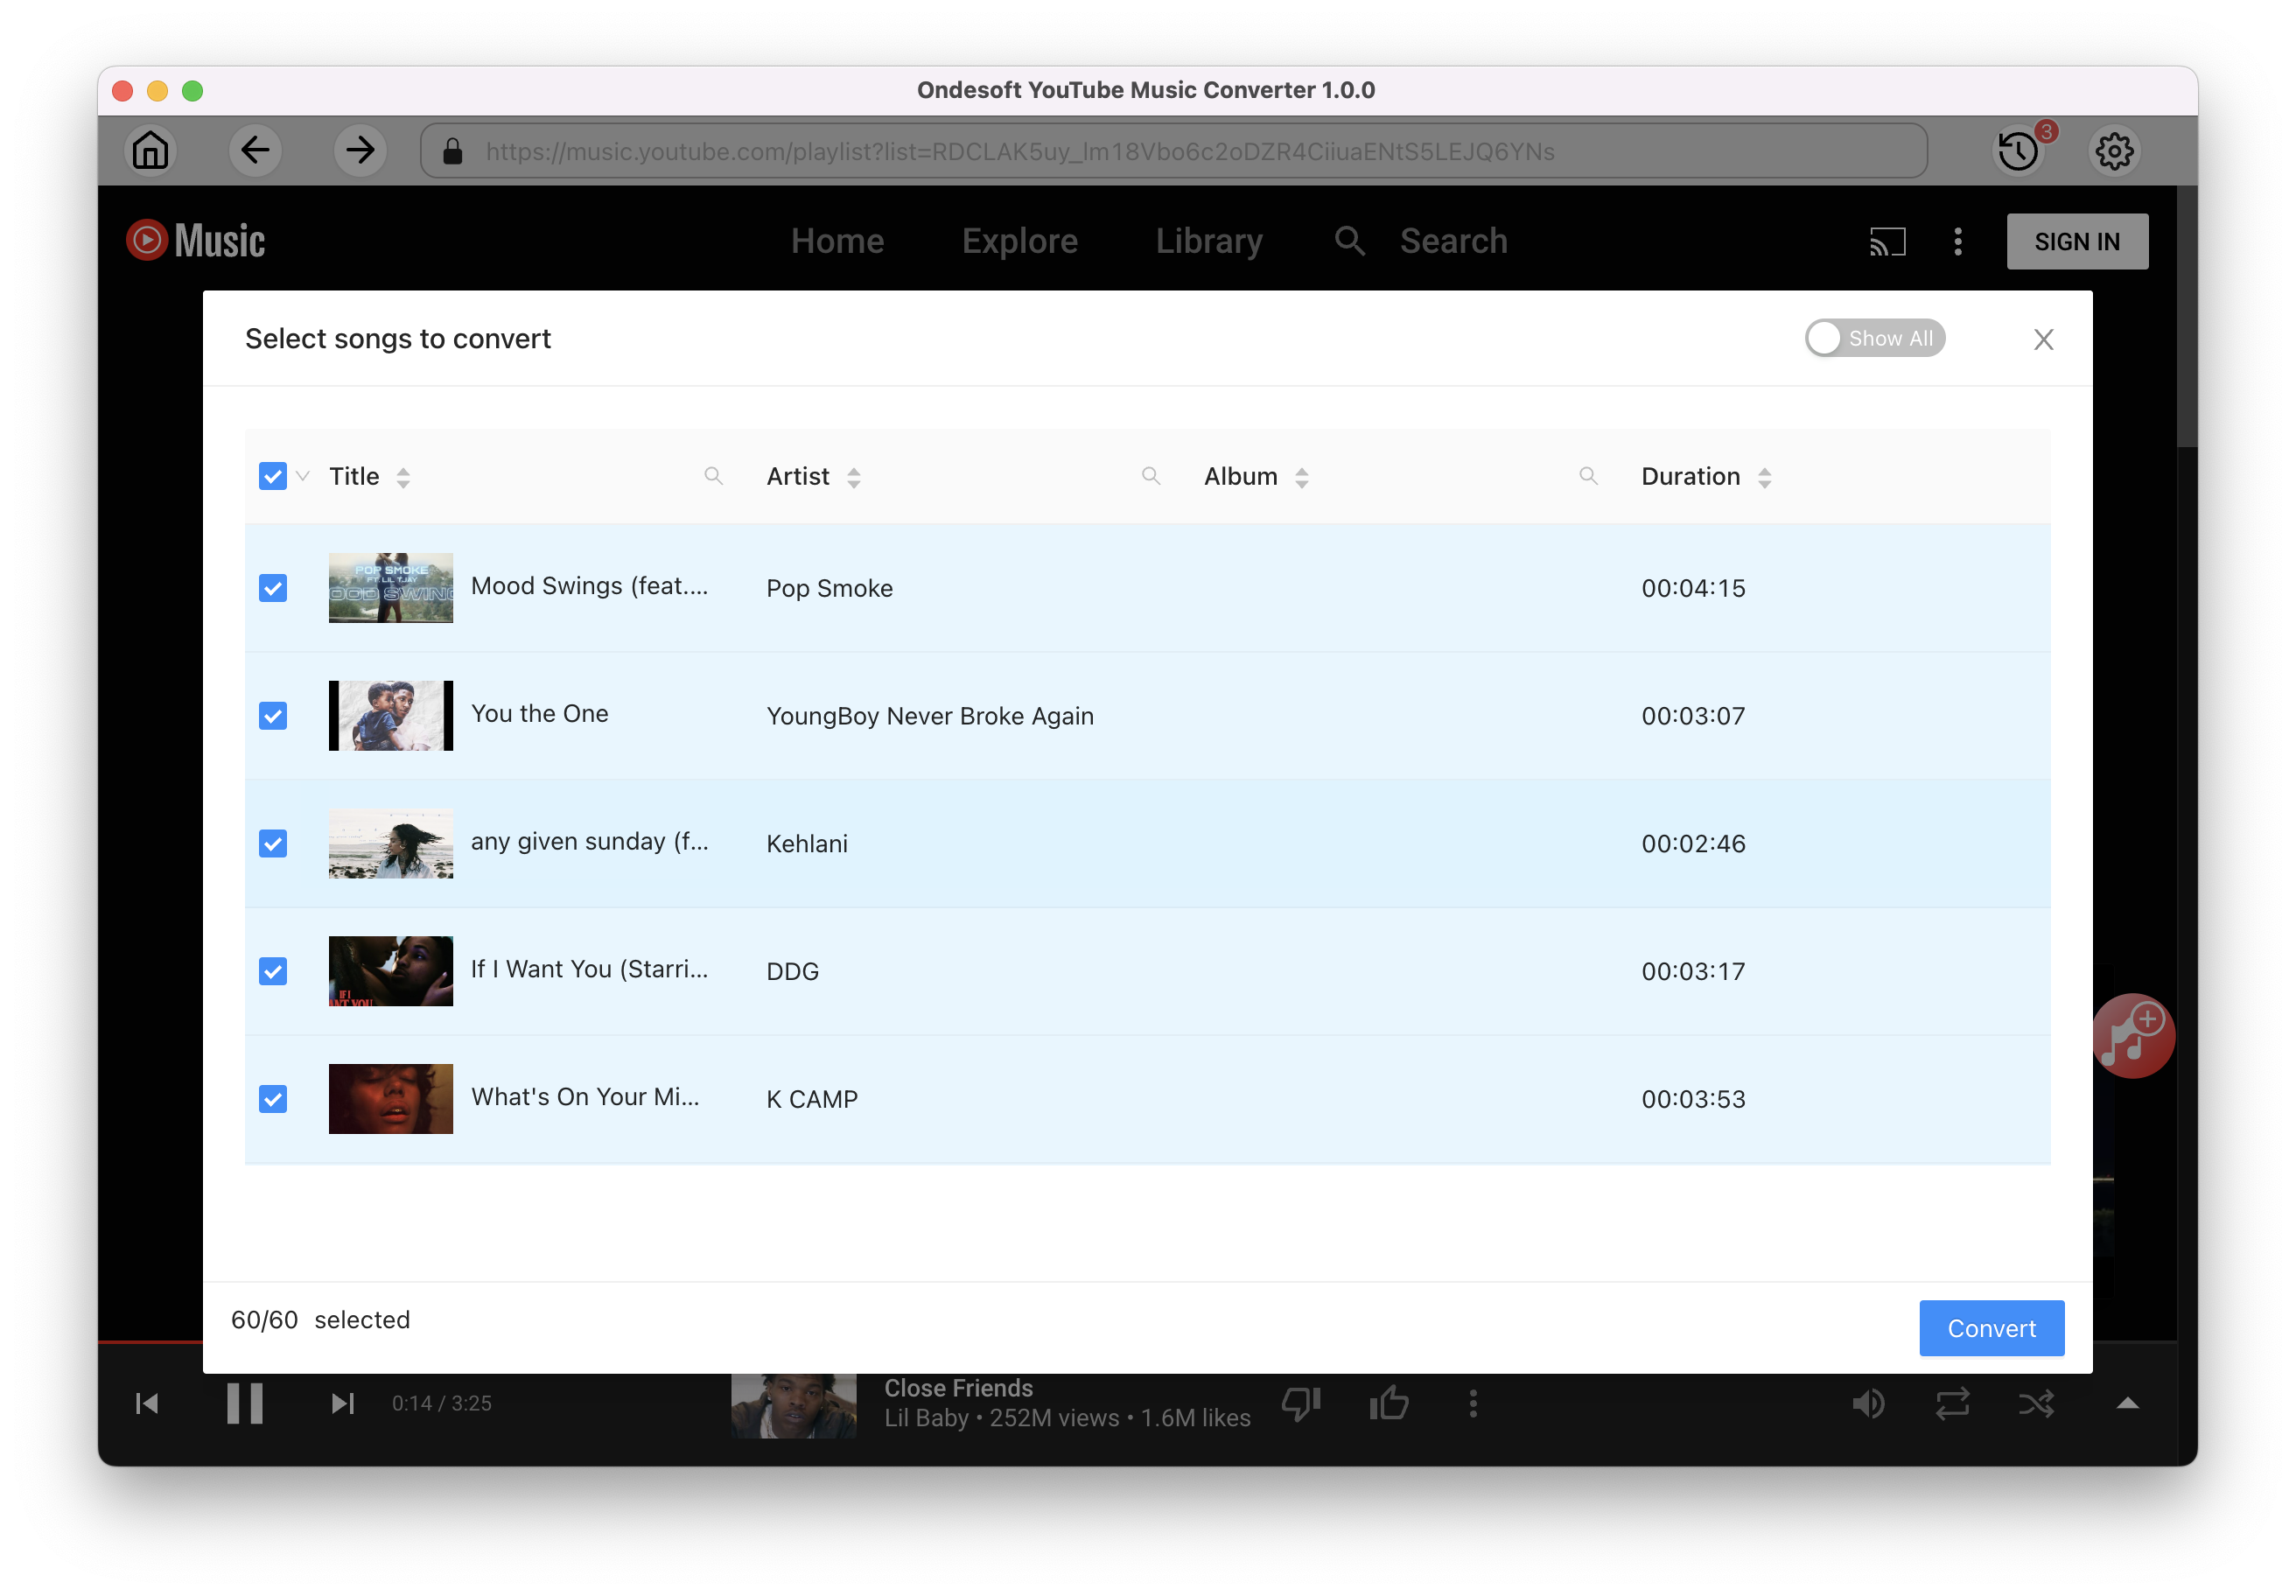This screenshot has width=2296, height=1596.
Task: Uncheck the any given sunday song checkbox
Action: 274,844
